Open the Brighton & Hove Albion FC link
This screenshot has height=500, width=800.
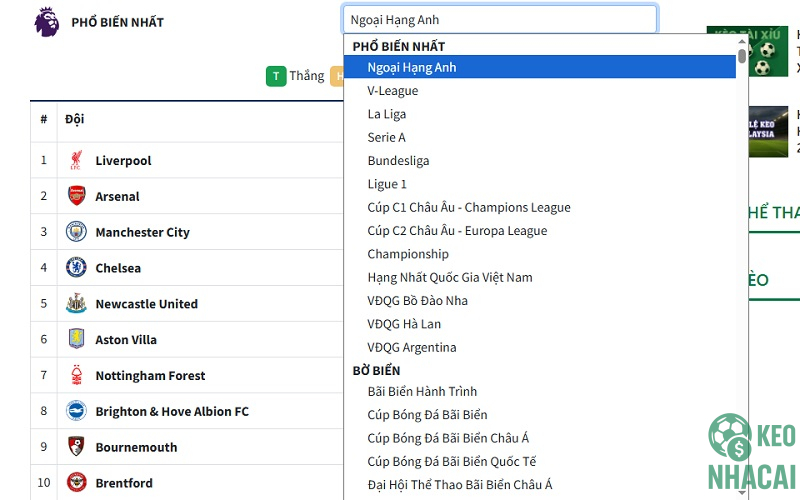(172, 412)
